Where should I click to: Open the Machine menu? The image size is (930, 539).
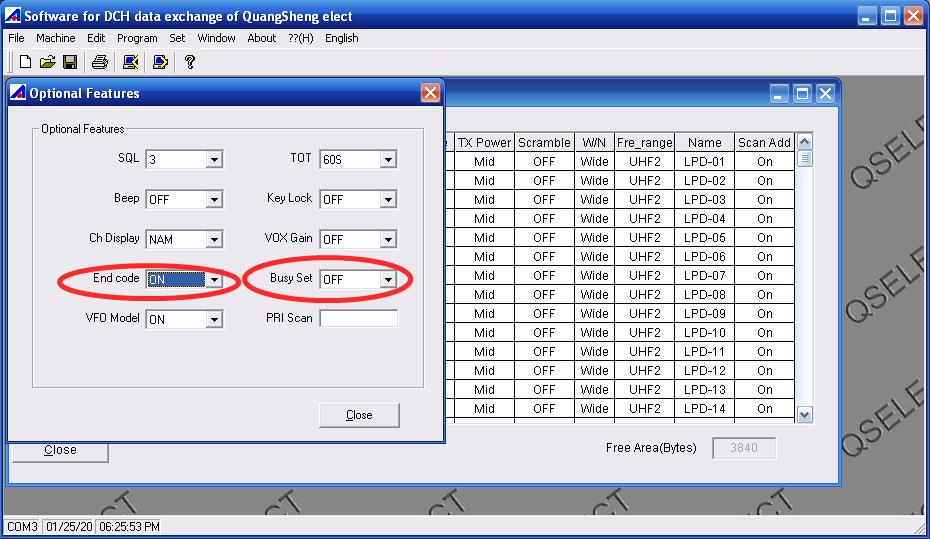coord(55,38)
